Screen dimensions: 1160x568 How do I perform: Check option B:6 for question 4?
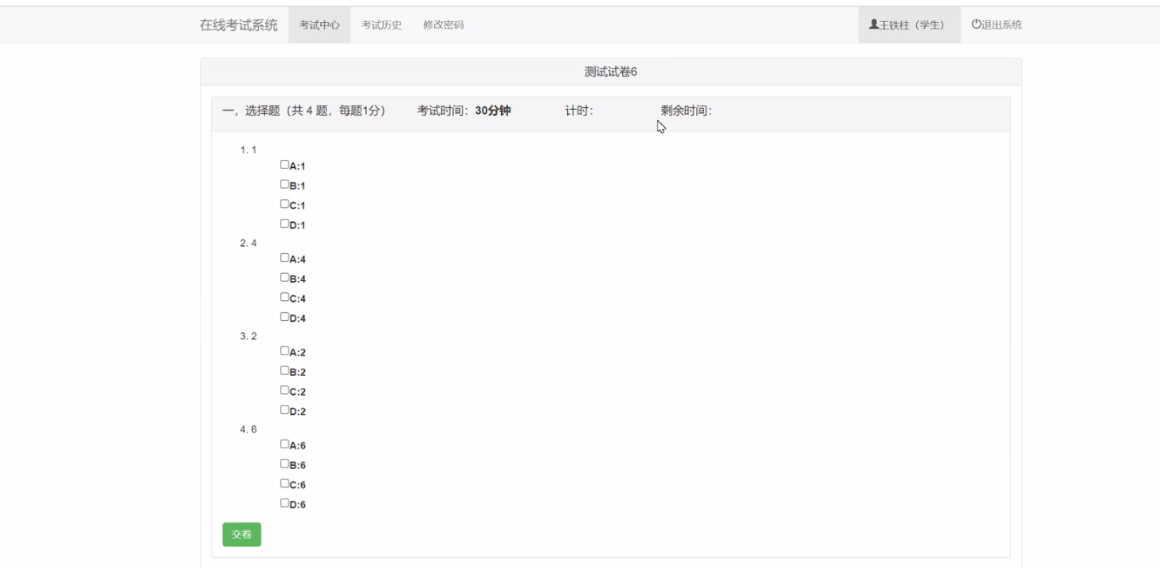click(284, 464)
